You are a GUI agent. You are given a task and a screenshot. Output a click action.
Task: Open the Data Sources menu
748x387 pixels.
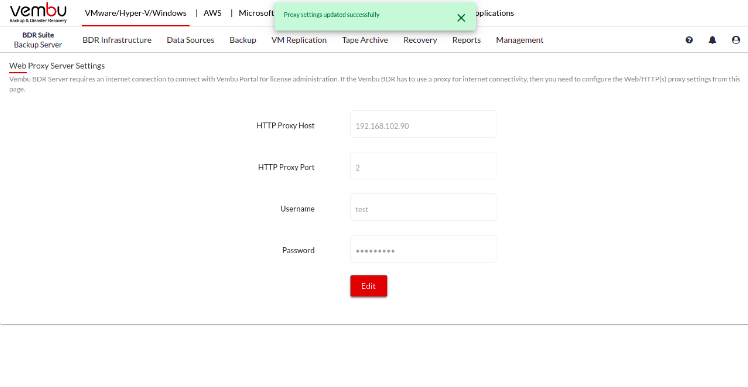(x=190, y=40)
